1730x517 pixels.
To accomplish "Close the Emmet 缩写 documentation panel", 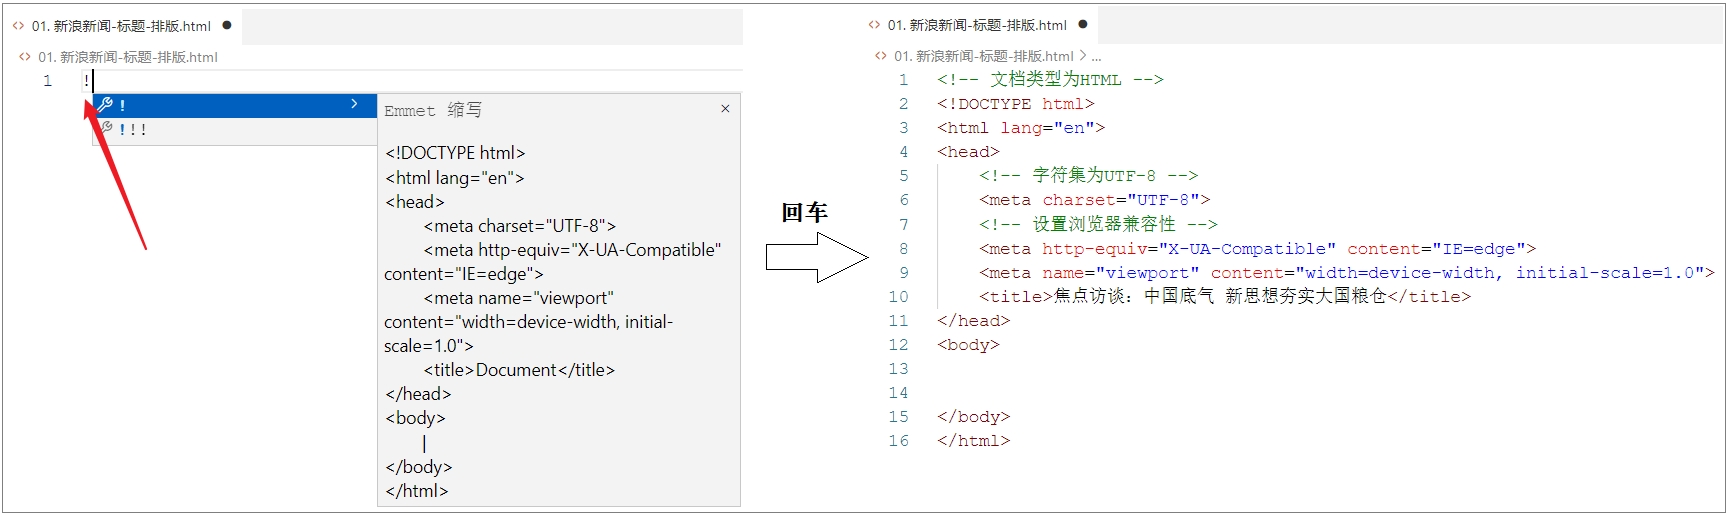I will [725, 109].
